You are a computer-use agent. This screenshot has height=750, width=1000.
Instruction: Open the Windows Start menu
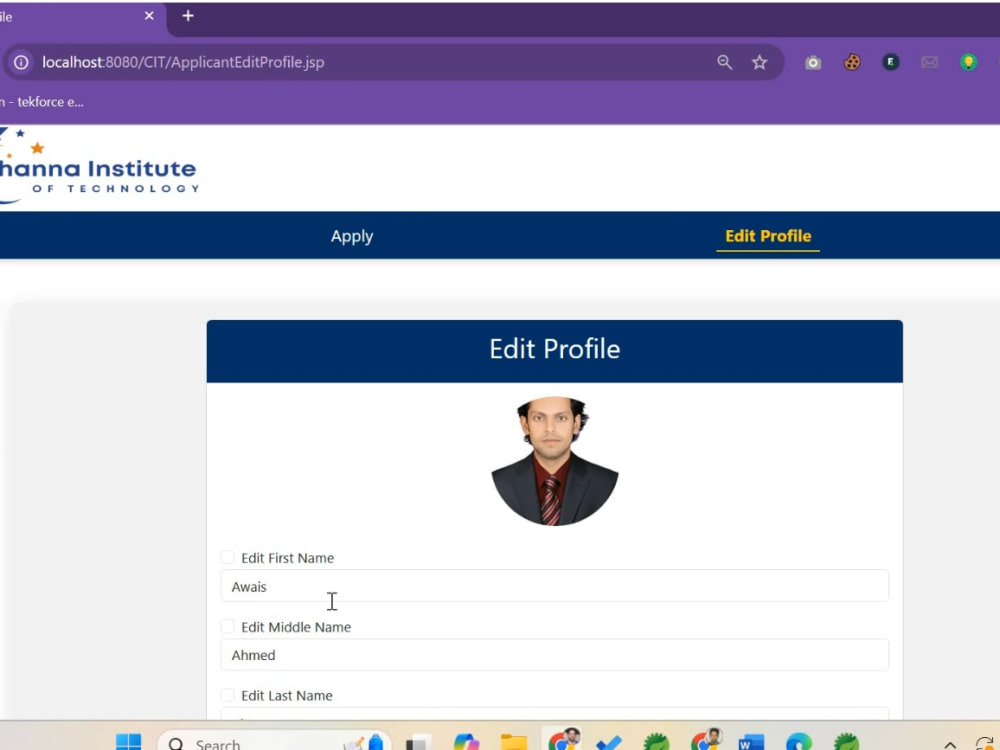[128, 742]
